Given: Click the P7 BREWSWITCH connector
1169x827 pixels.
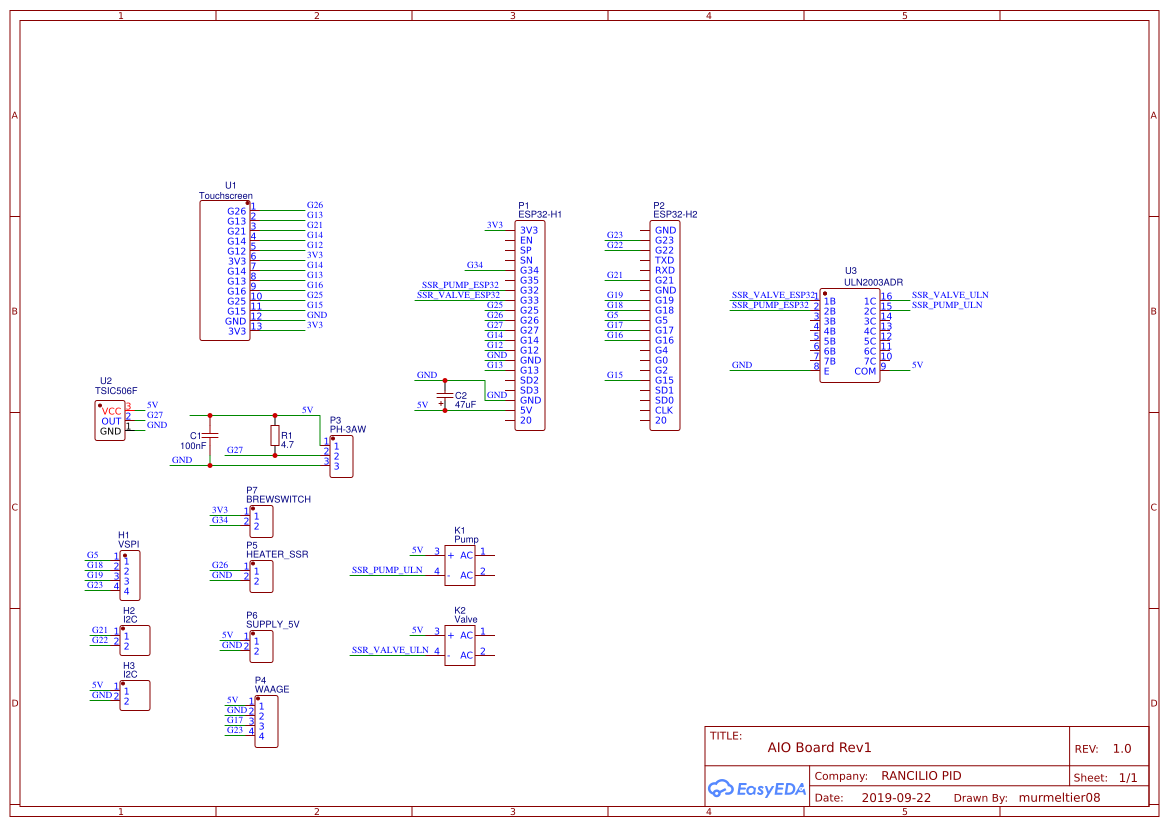Looking at the screenshot, I should tap(260, 521).
